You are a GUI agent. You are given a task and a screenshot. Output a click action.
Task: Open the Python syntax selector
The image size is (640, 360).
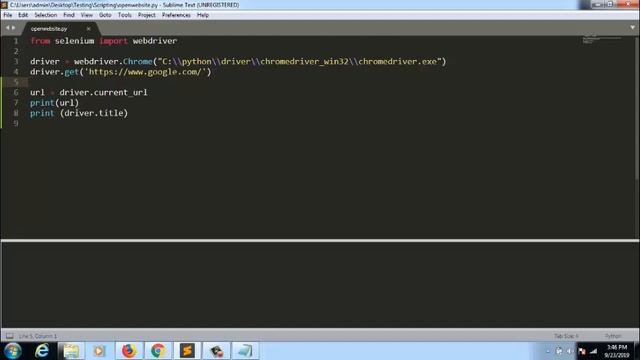613,336
